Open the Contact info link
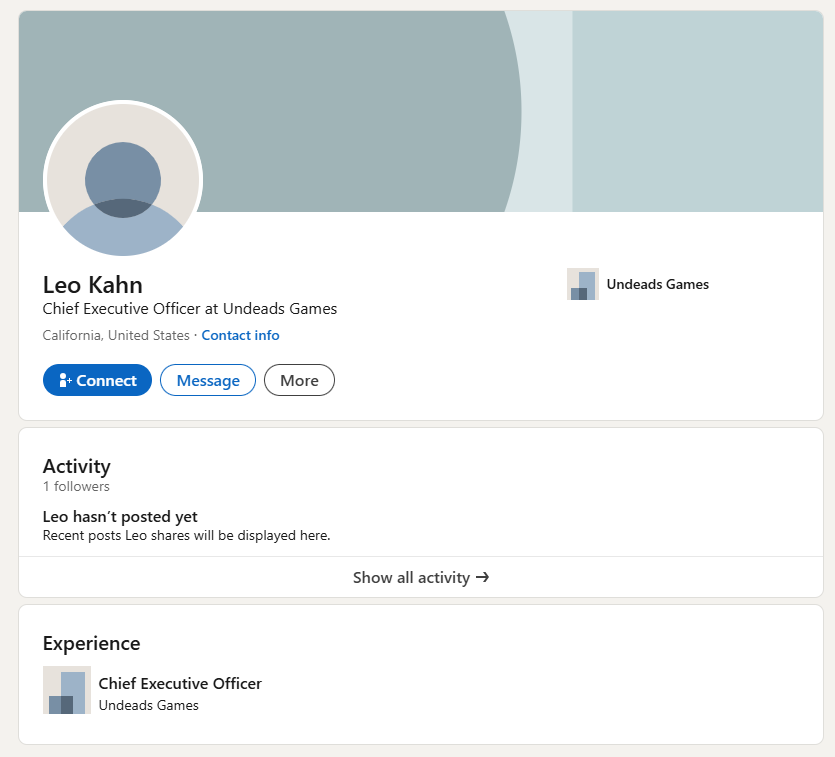835x757 pixels. [240, 335]
